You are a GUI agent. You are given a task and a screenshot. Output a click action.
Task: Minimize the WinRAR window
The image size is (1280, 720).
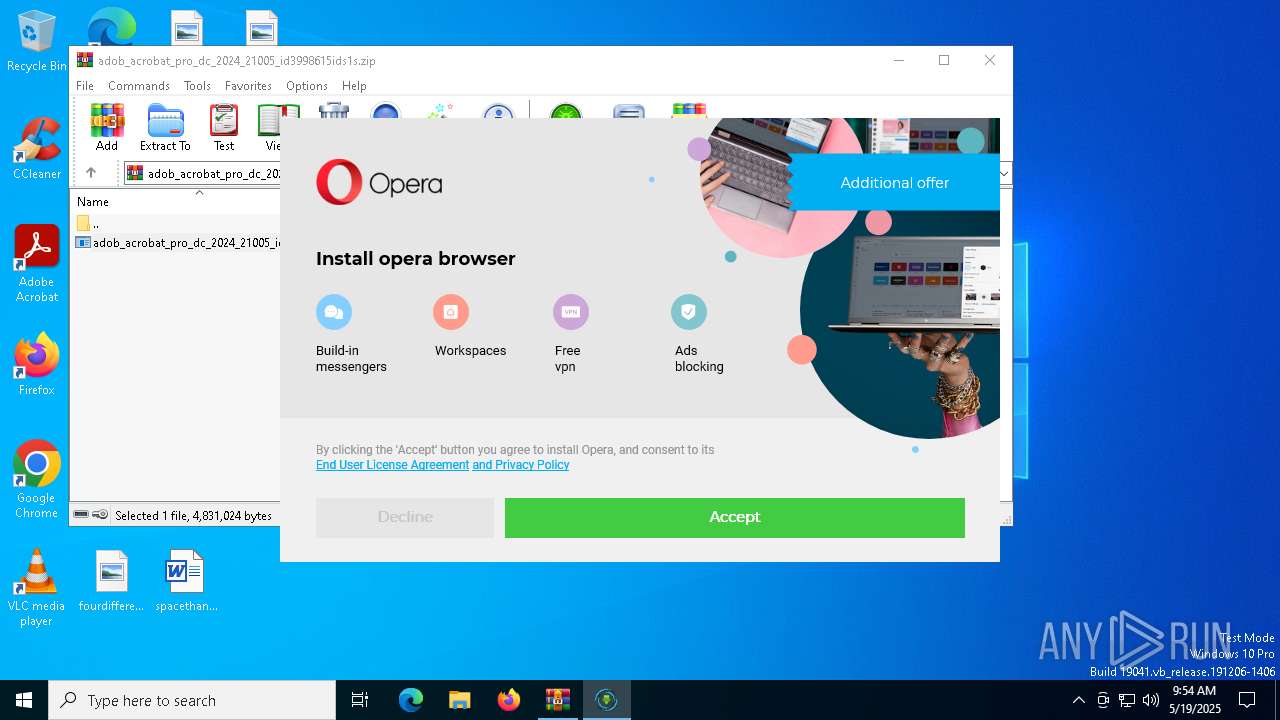pyautogui.click(x=898, y=60)
